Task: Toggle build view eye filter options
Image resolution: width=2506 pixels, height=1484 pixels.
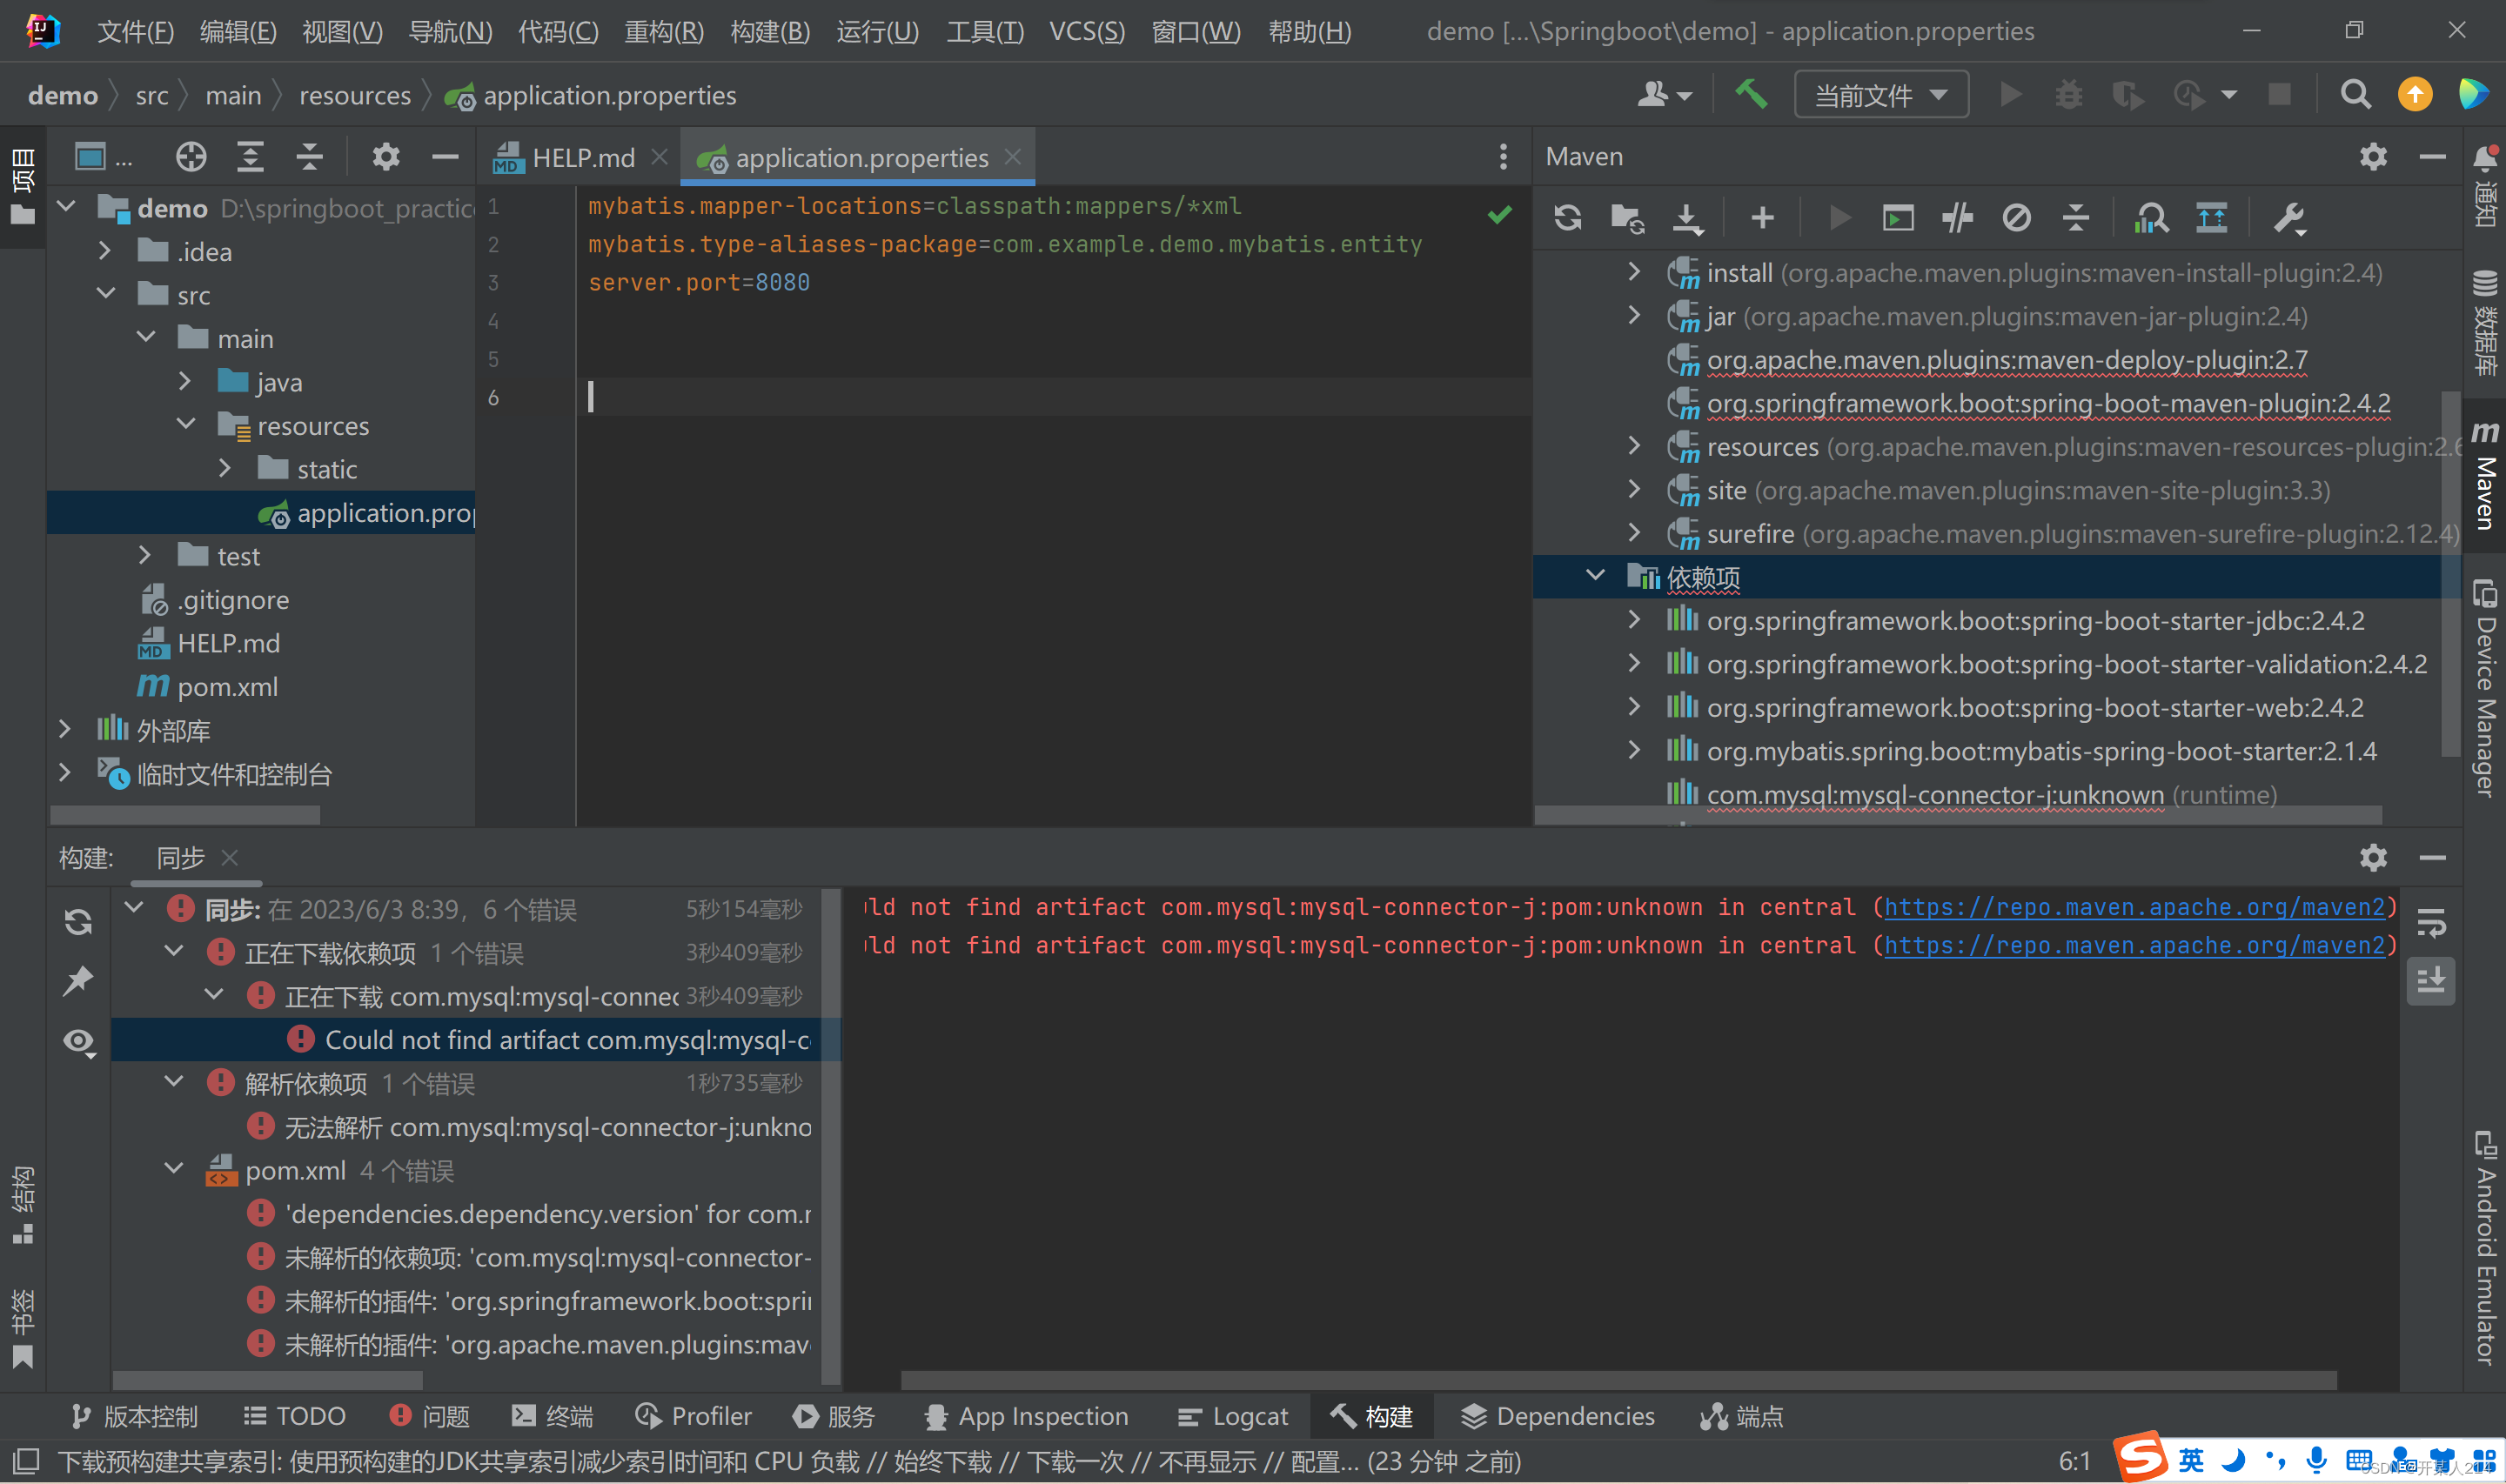Action: pos(78,1041)
